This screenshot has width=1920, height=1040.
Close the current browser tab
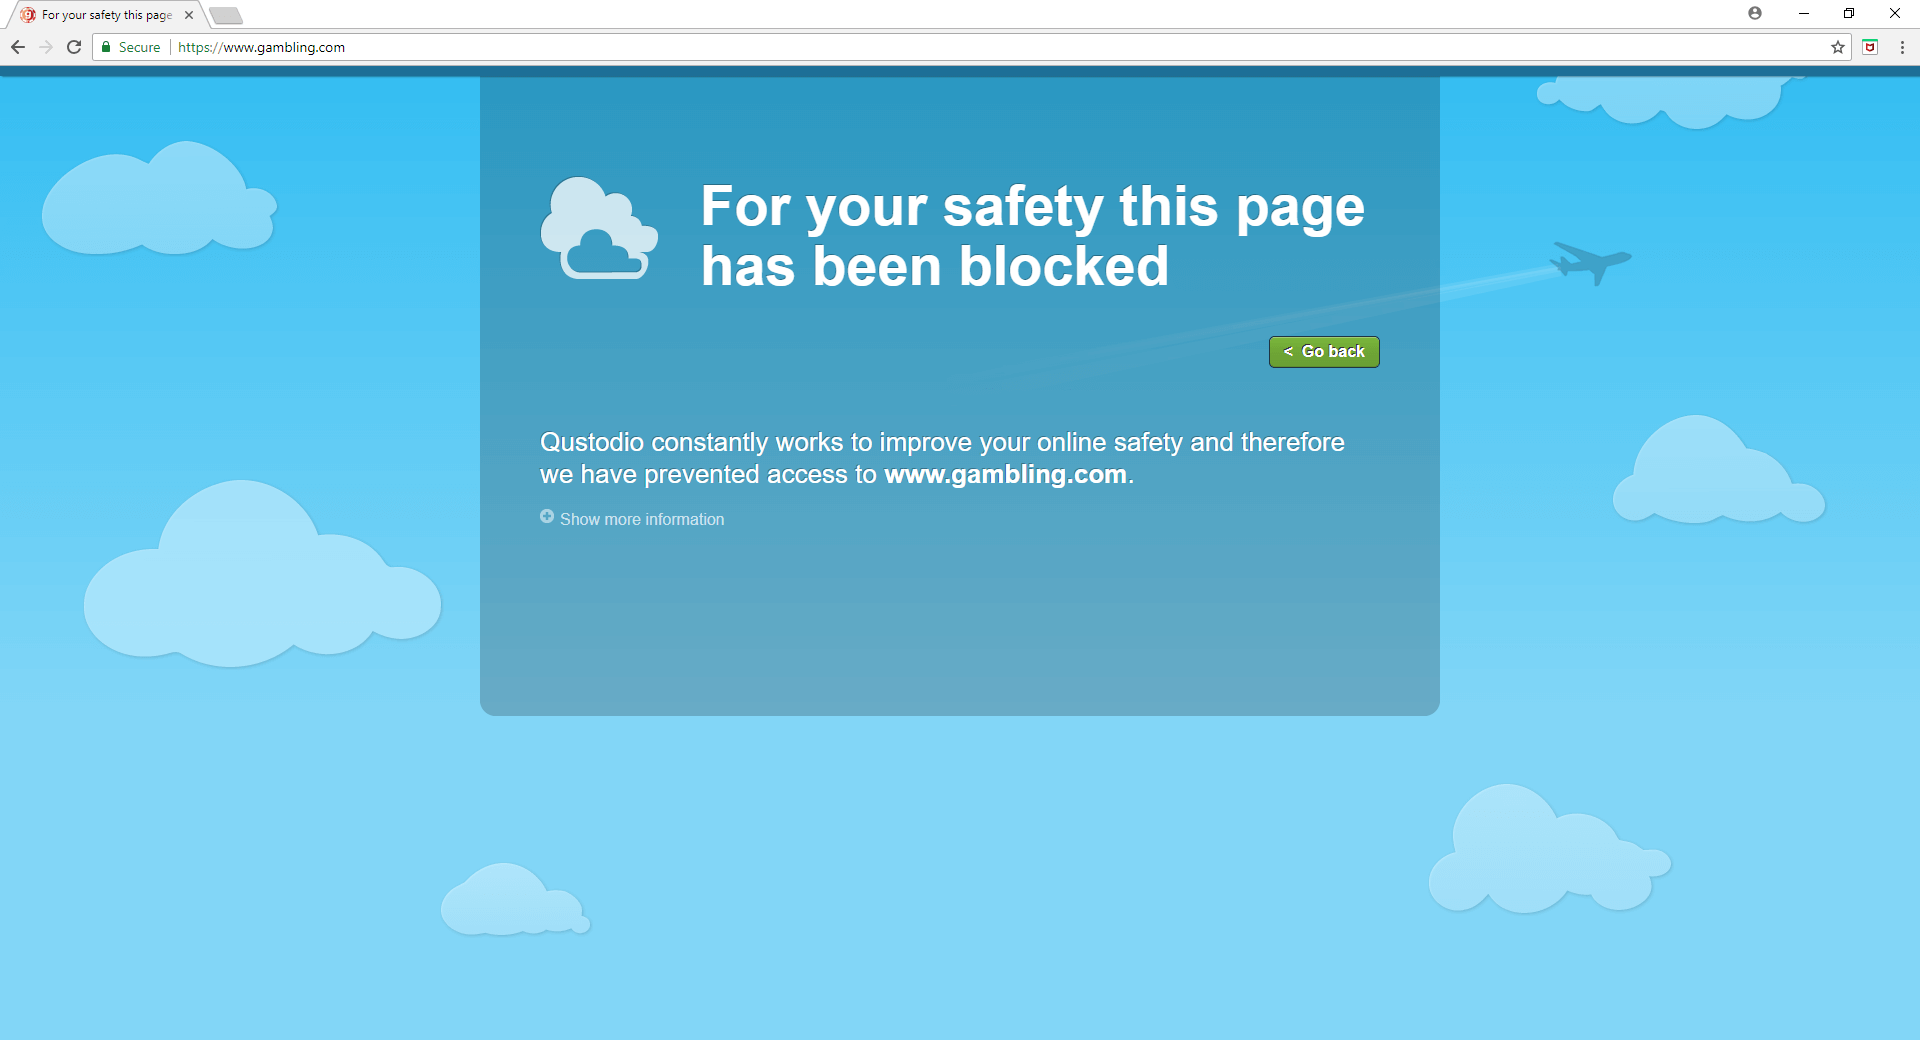[x=189, y=15]
